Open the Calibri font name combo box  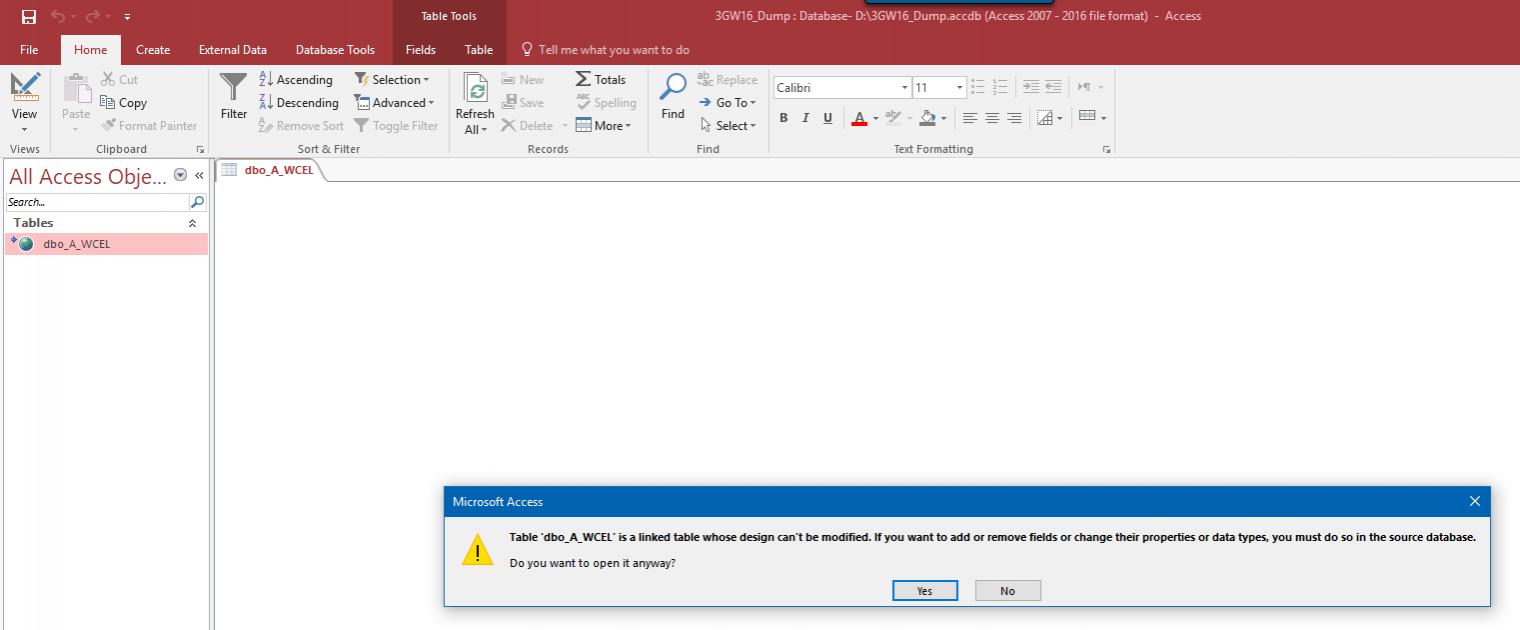click(x=842, y=88)
